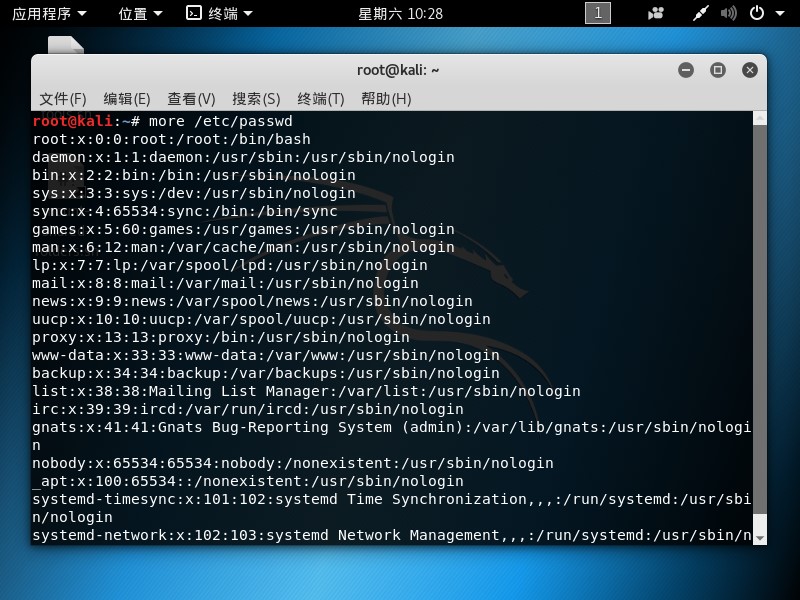Viewport: 800px width, 600px height.
Task: Click the terminal vertical scrollbar thumb
Action: [x=760, y=319]
